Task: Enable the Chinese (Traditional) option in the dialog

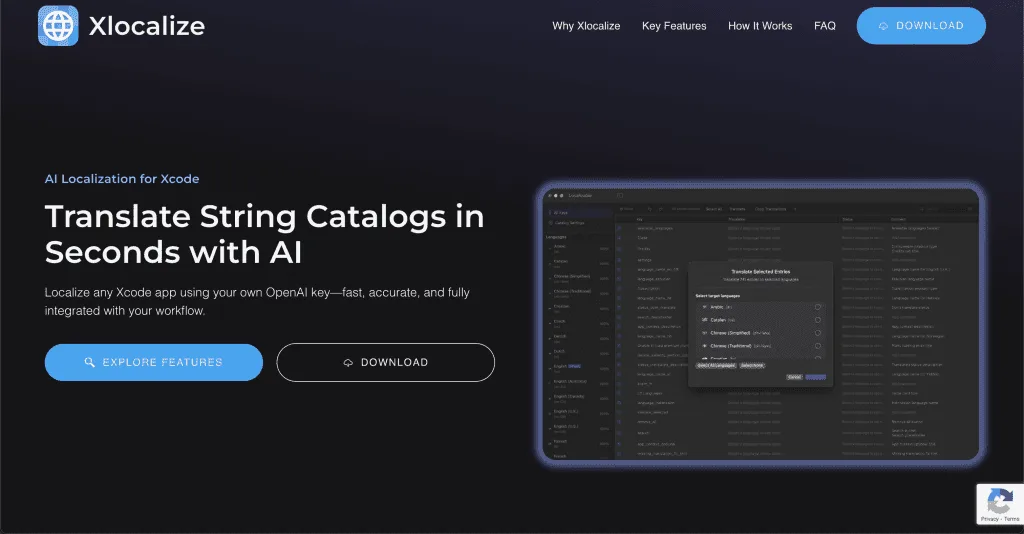Action: tap(818, 345)
